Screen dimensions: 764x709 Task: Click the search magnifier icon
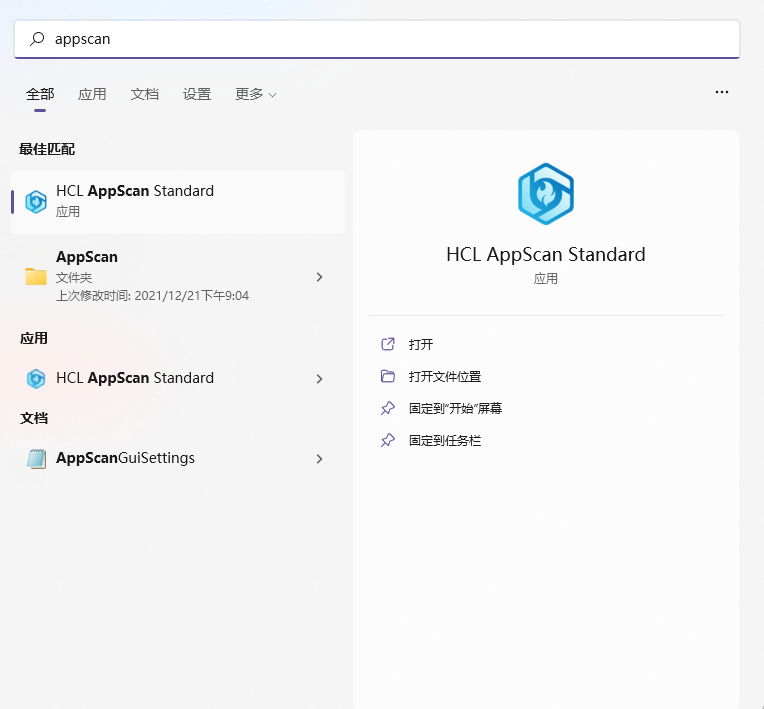pyautogui.click(x=38, y=39)
